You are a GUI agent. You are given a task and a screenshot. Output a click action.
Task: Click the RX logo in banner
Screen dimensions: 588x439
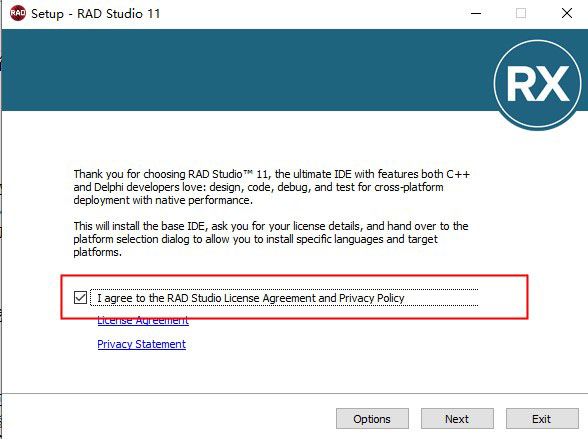(537, 84)
